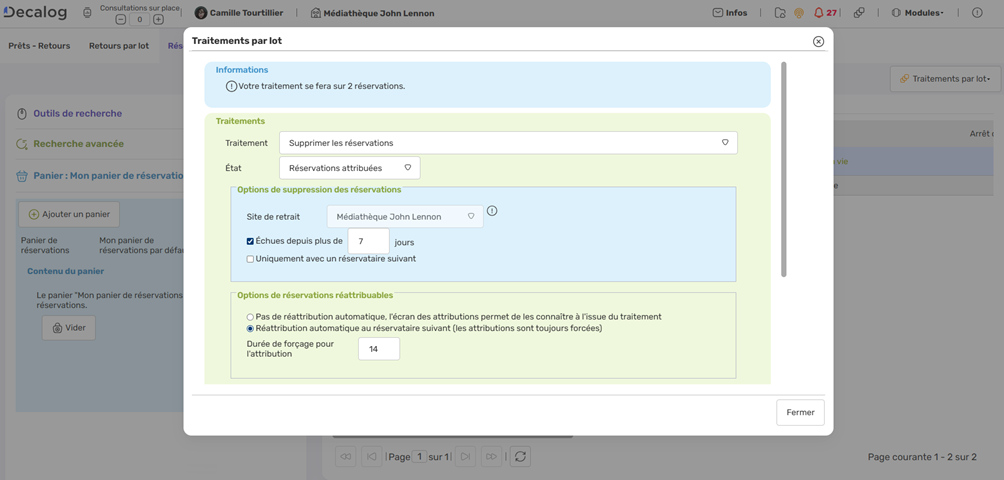This screenshot has width=1004, height=480.
Task: Click the link icon in top bar
Action: (x=859, y=13)
